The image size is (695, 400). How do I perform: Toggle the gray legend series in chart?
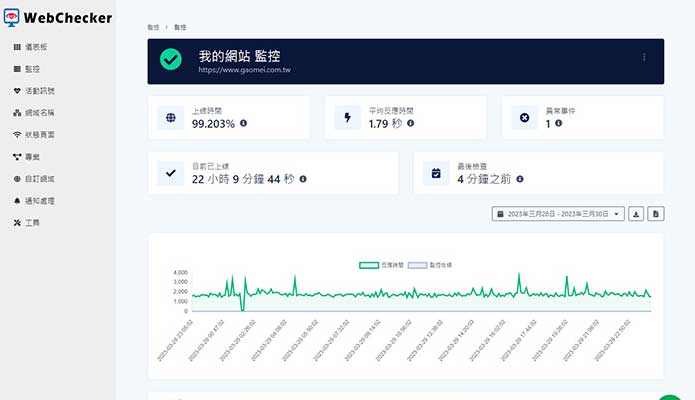(428, 265)
